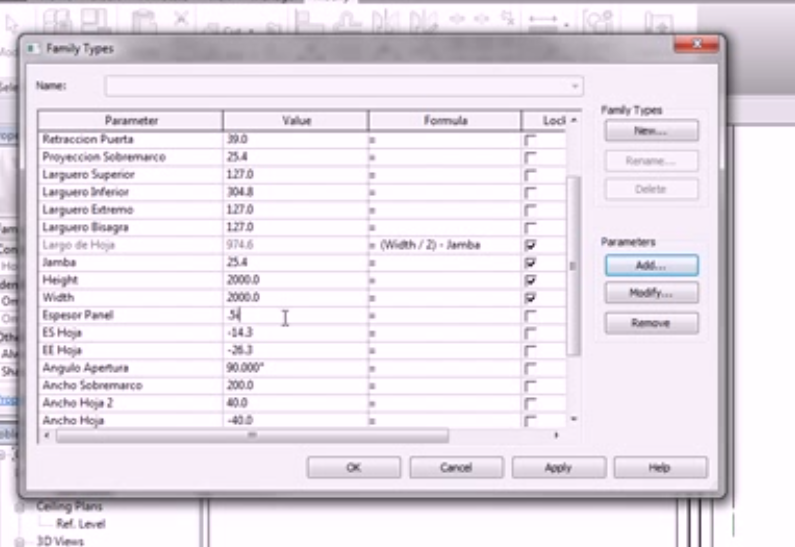Image resolution: width=795 pixels, height=547 pixels.
Task: Toggle lock for Espesor Panel
Action: coord(530,316)
